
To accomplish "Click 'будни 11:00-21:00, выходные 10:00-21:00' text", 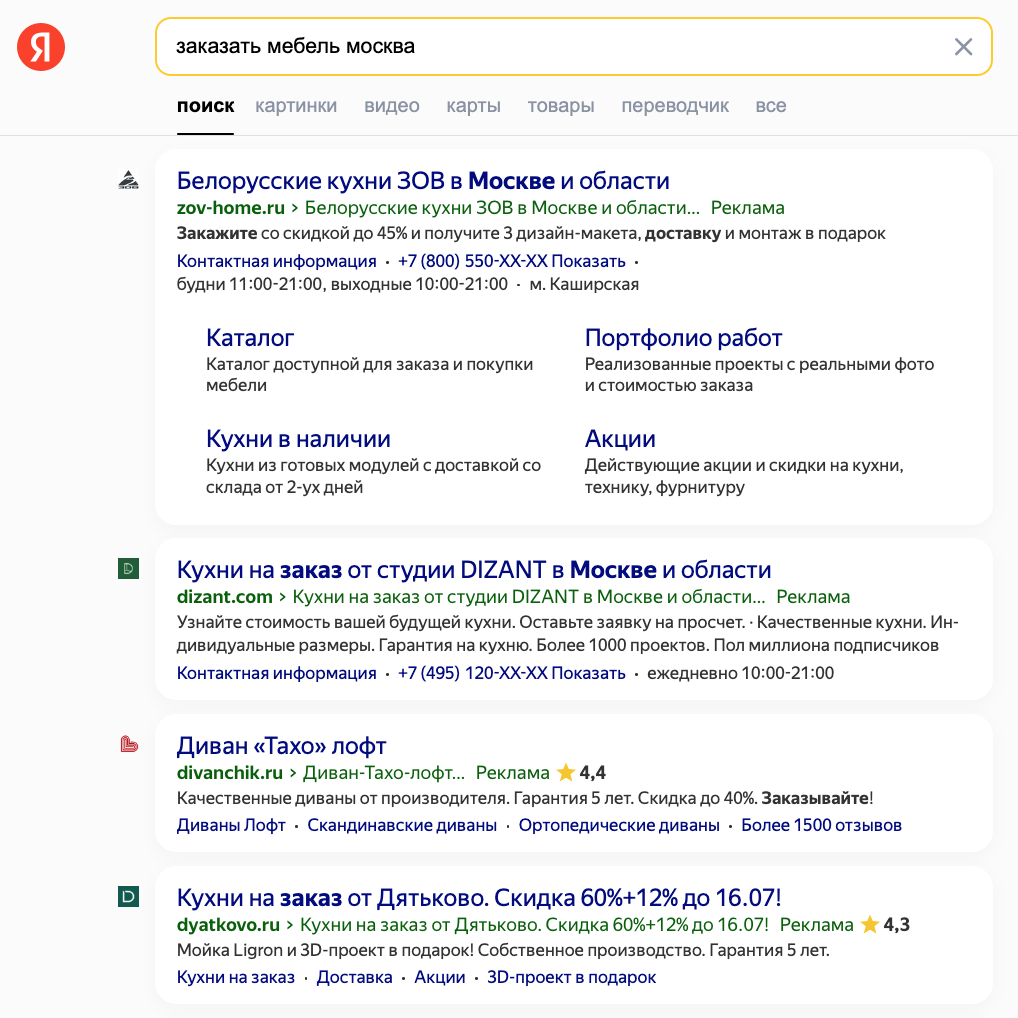I will 342,284.
